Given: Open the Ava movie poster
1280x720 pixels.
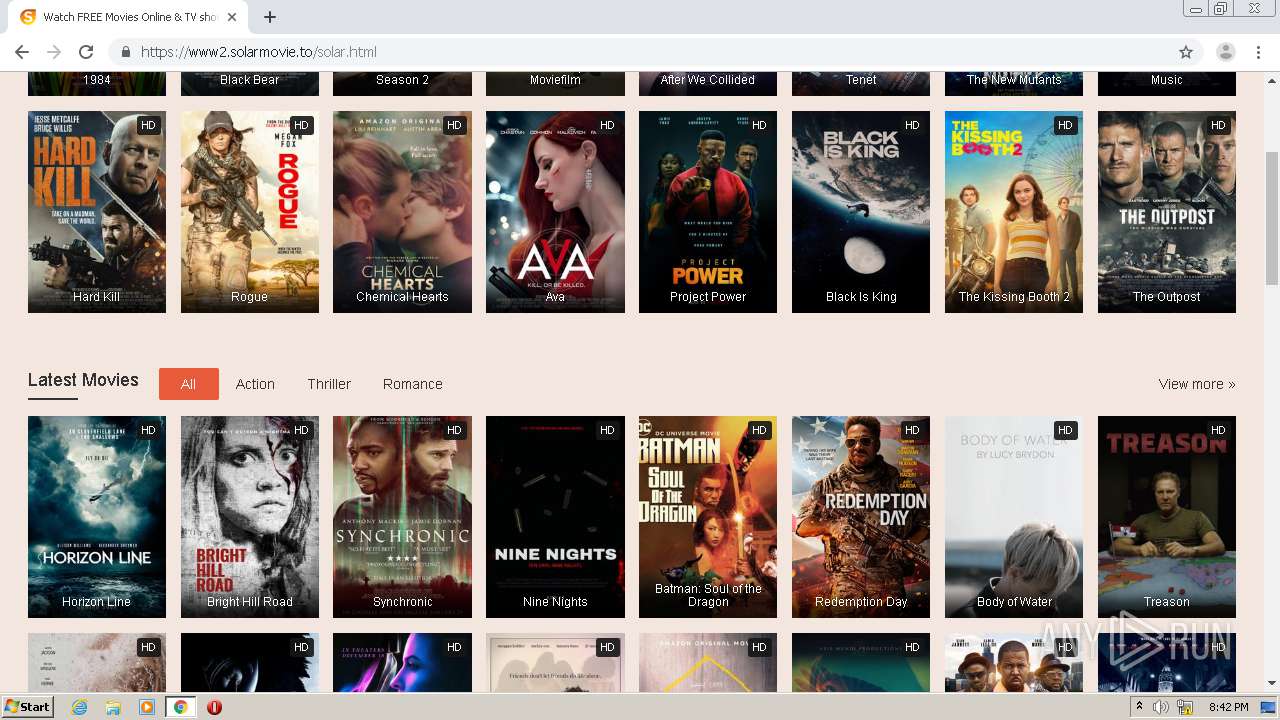Looking at the screenshot, I should click(555, 212).
